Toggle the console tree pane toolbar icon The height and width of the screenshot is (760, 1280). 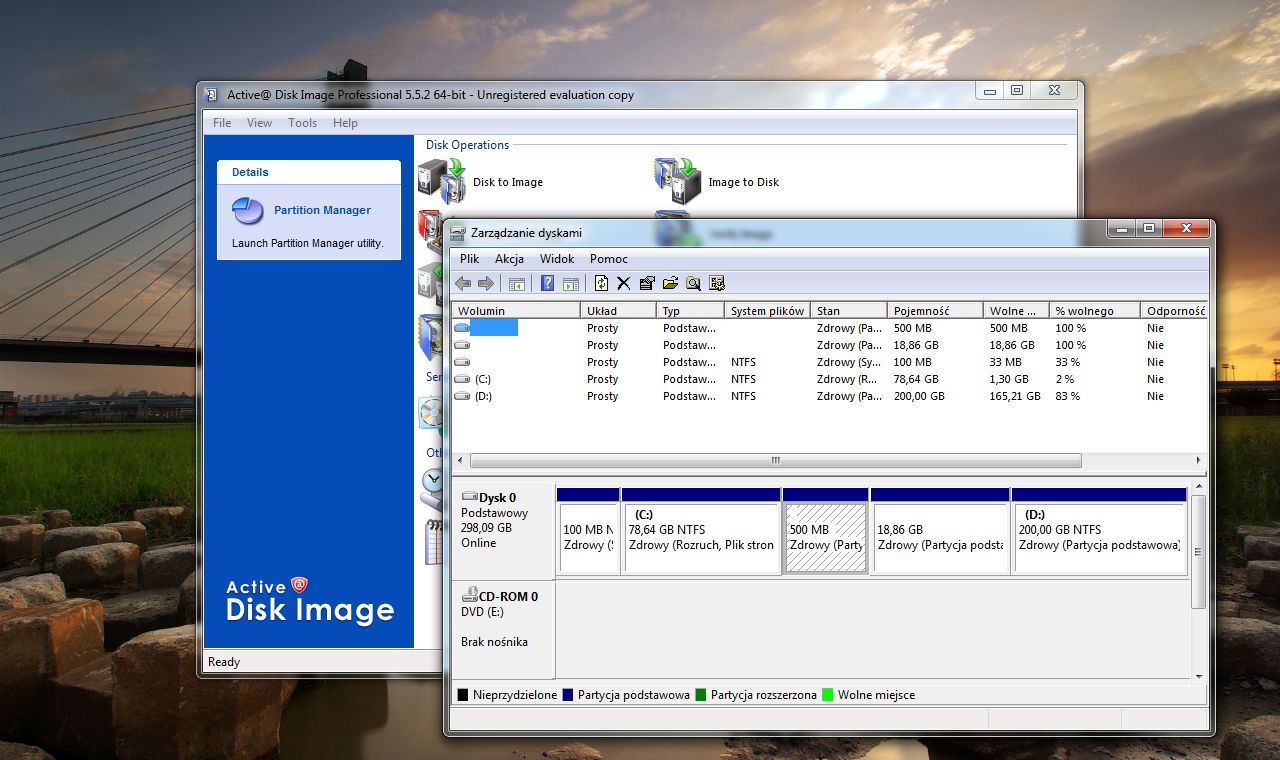click(517, 284)
